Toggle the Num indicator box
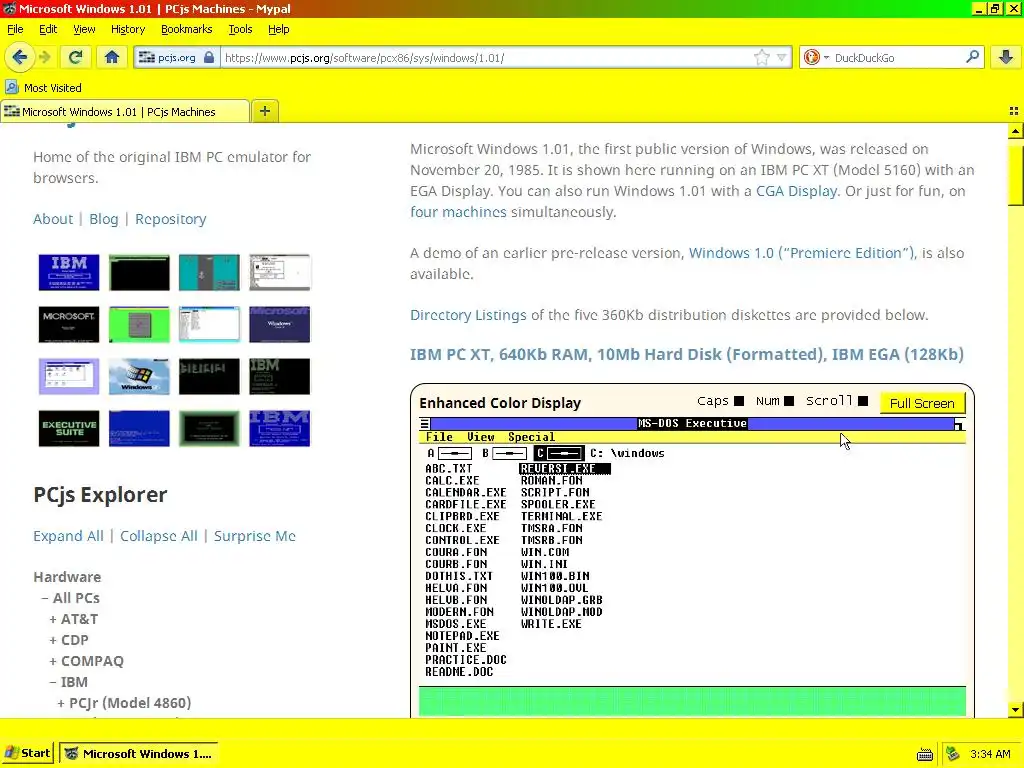The width and height of the screenshot is (1024, 768). pos(788,401)
